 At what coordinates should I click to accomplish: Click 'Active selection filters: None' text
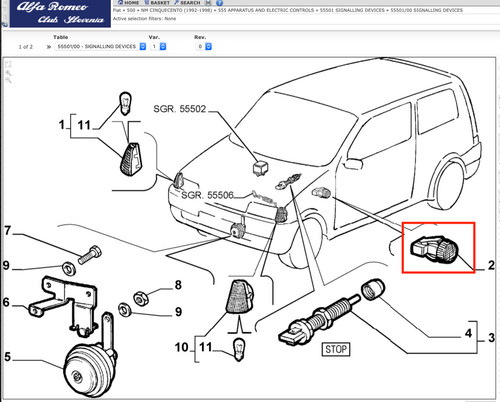tap(144, 19)
